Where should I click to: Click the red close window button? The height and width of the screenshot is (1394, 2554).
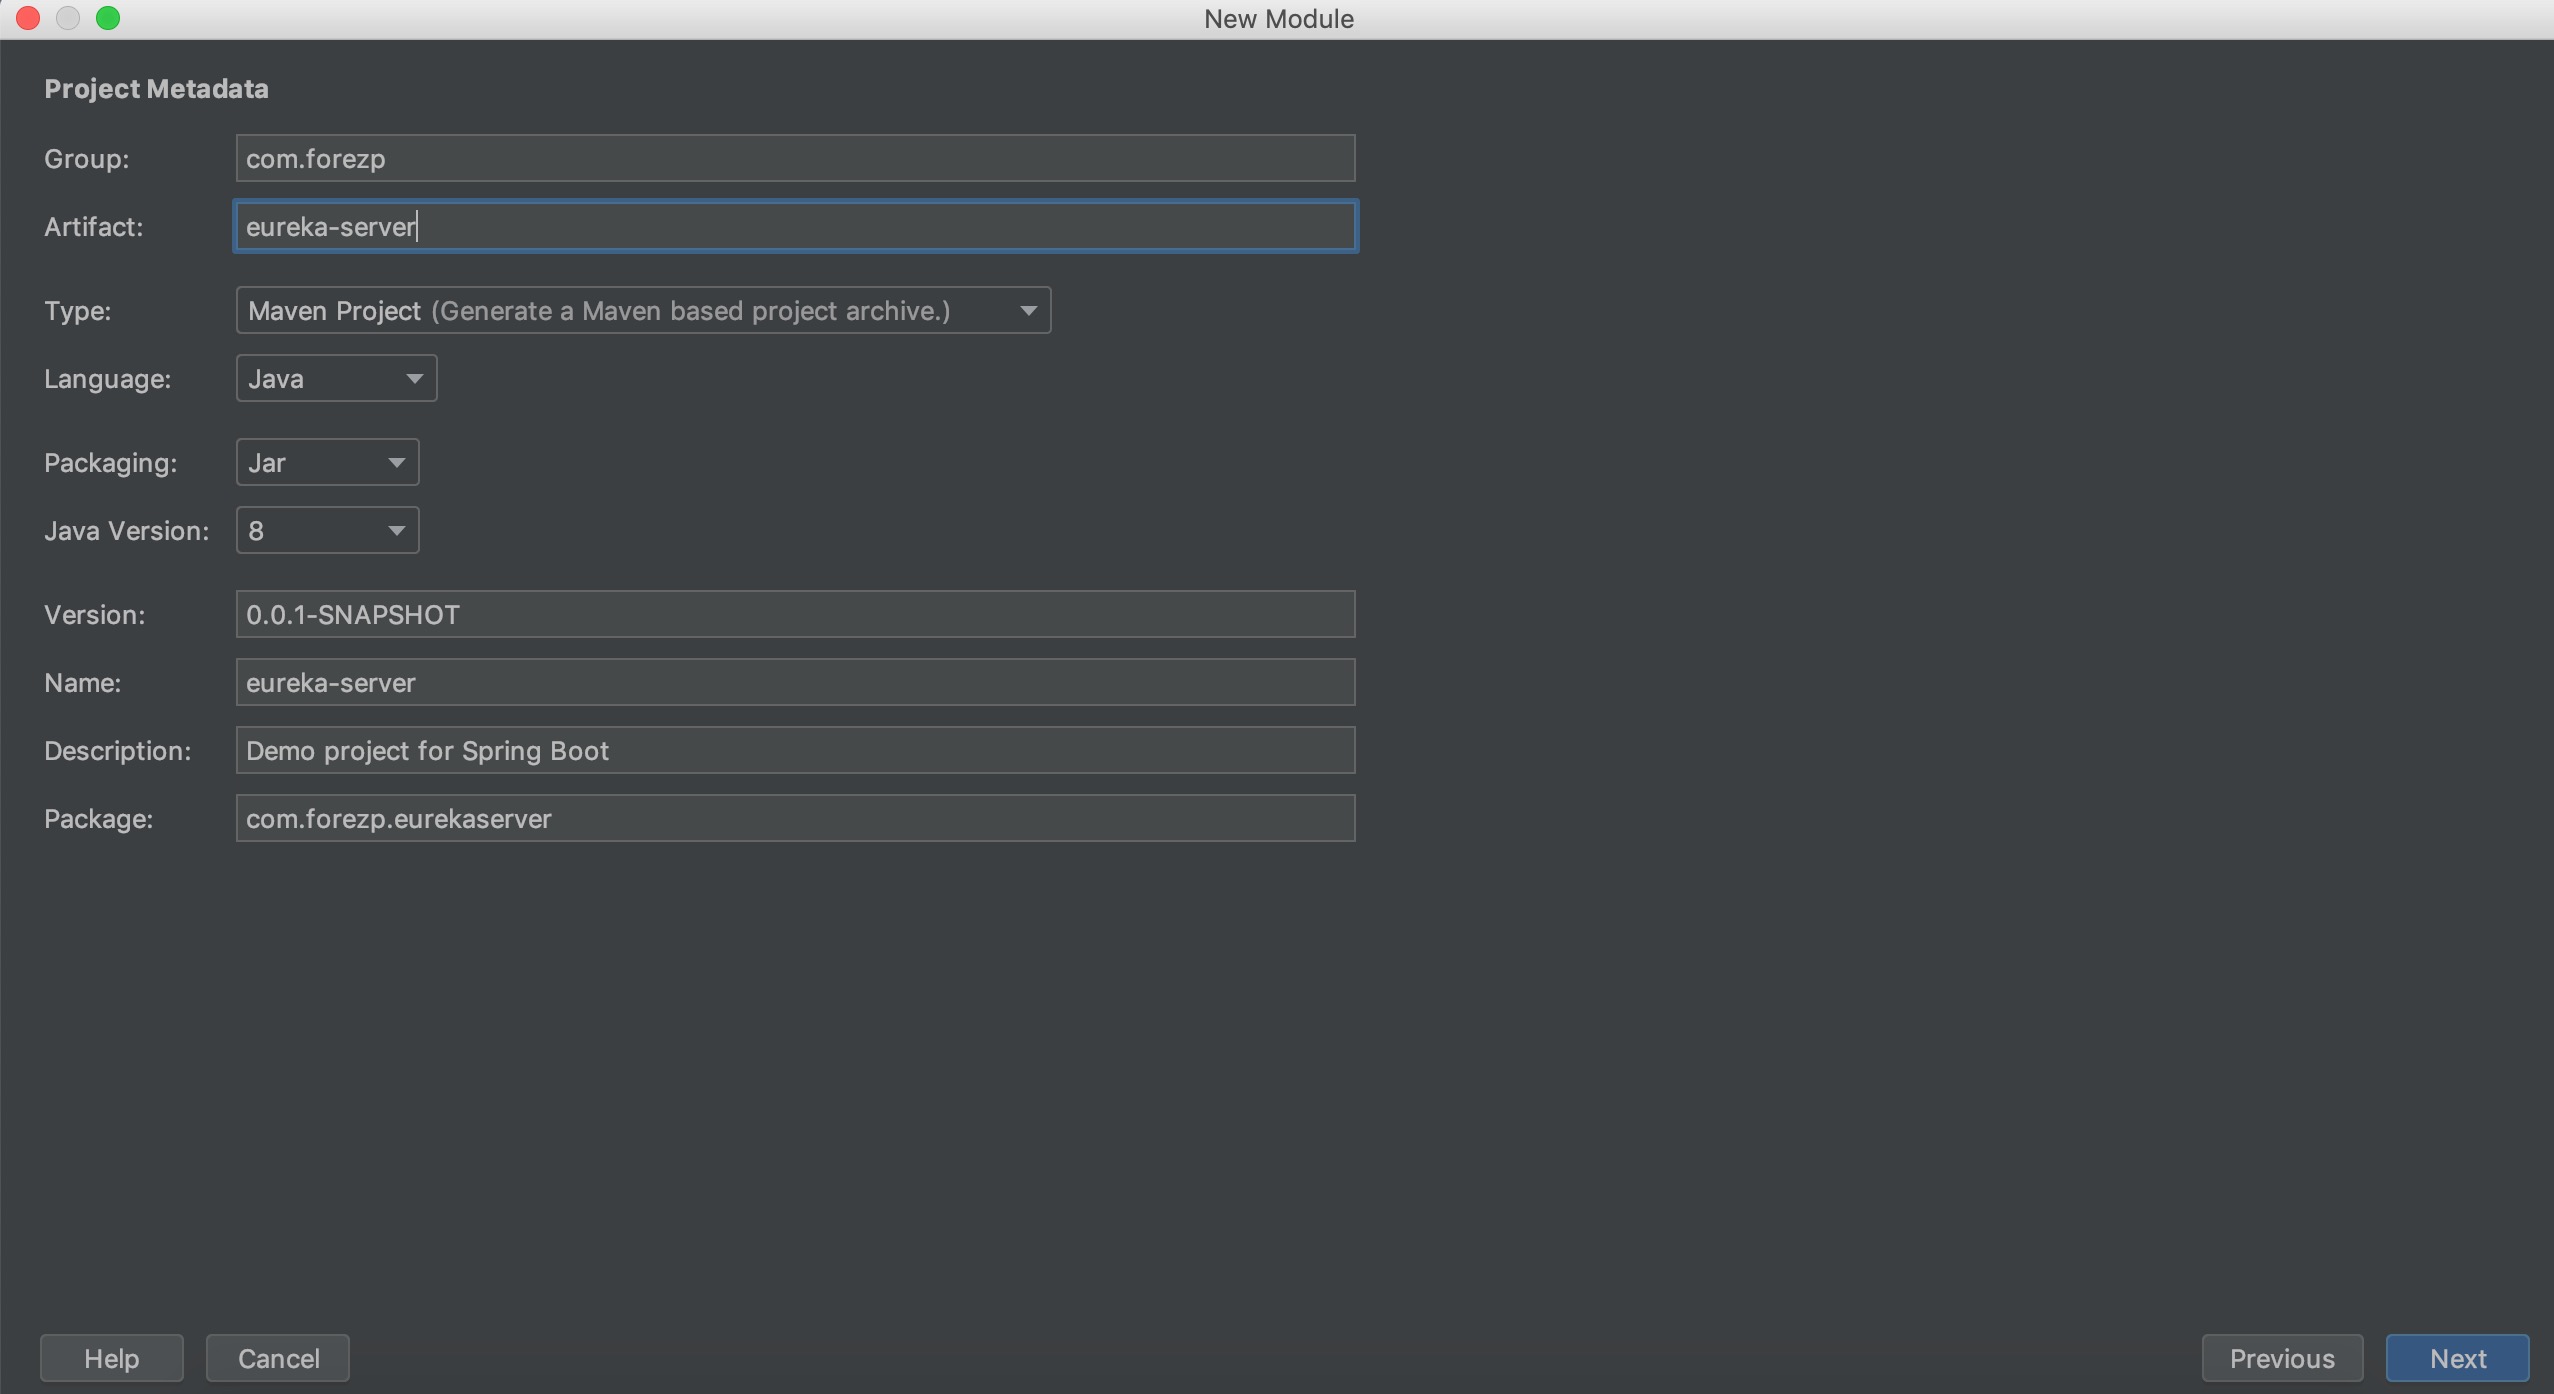click(28, 18)
